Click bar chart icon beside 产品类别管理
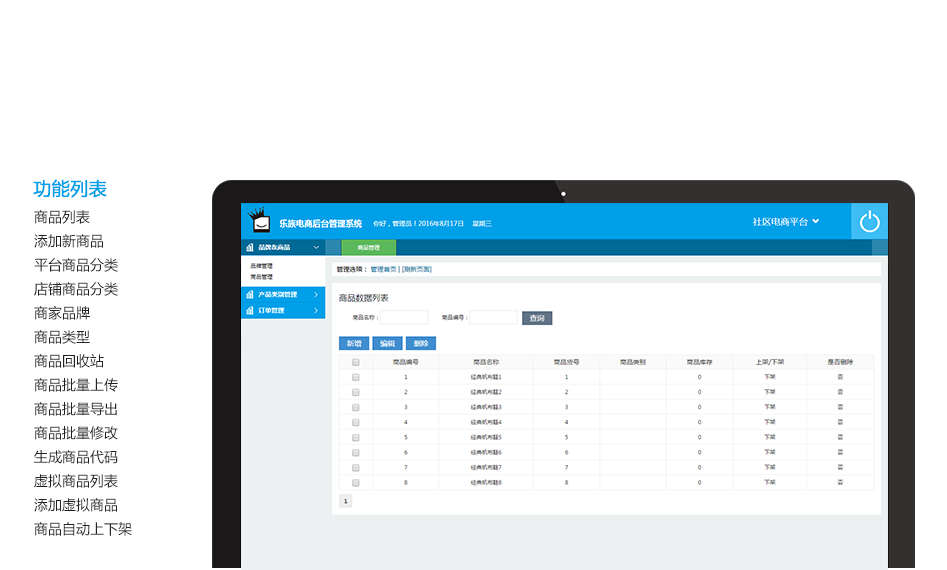Screen dimensions: 947x570 pyautogui.click(x=250, y=295)
